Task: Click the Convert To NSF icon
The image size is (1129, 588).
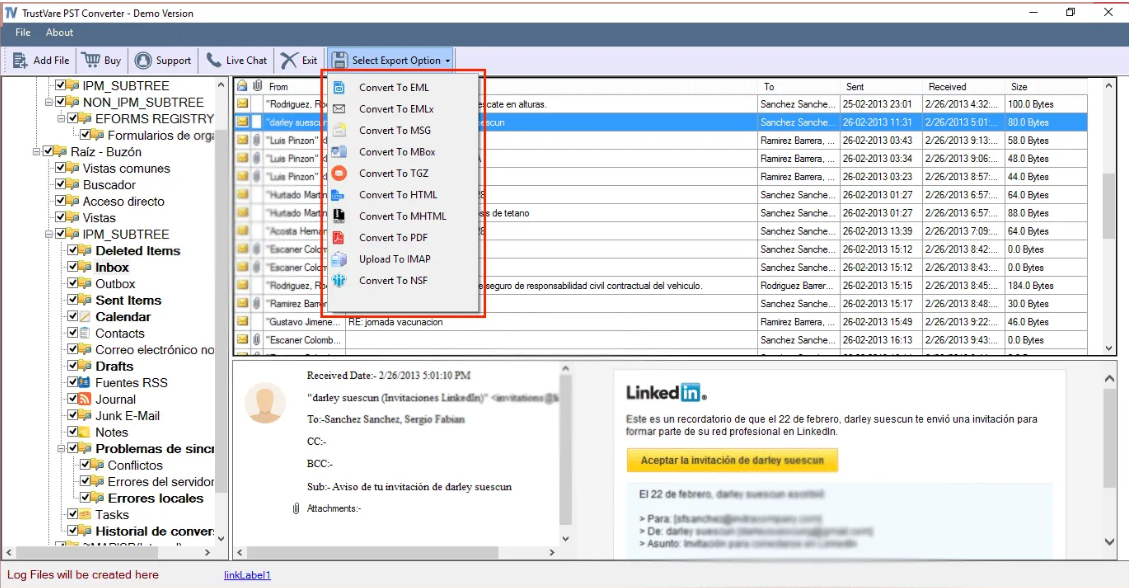Action: pos(338,281)
